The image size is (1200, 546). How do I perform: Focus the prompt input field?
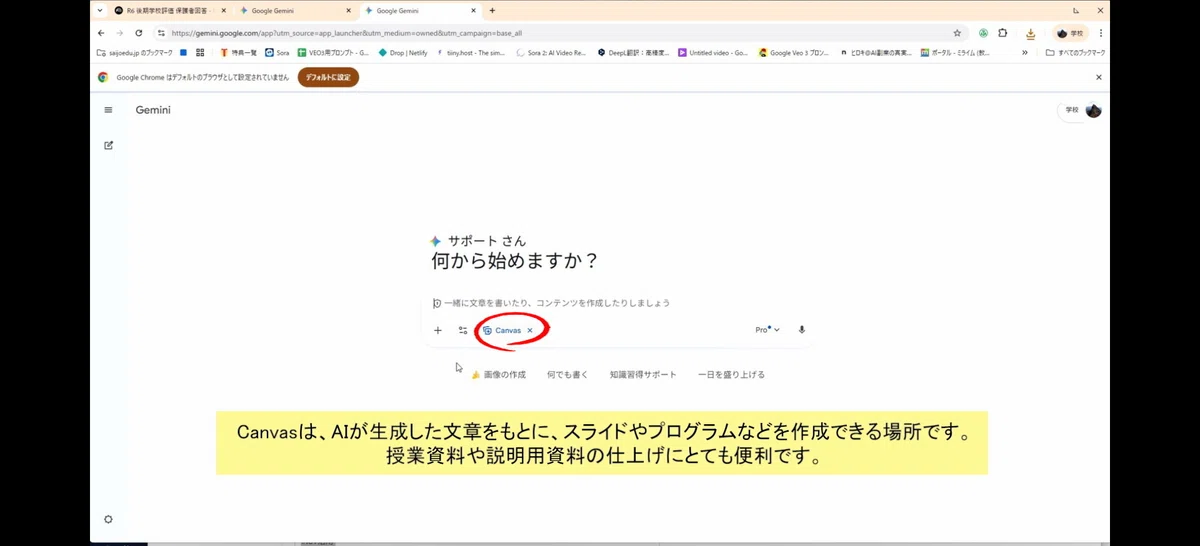(x=620, y=302)
